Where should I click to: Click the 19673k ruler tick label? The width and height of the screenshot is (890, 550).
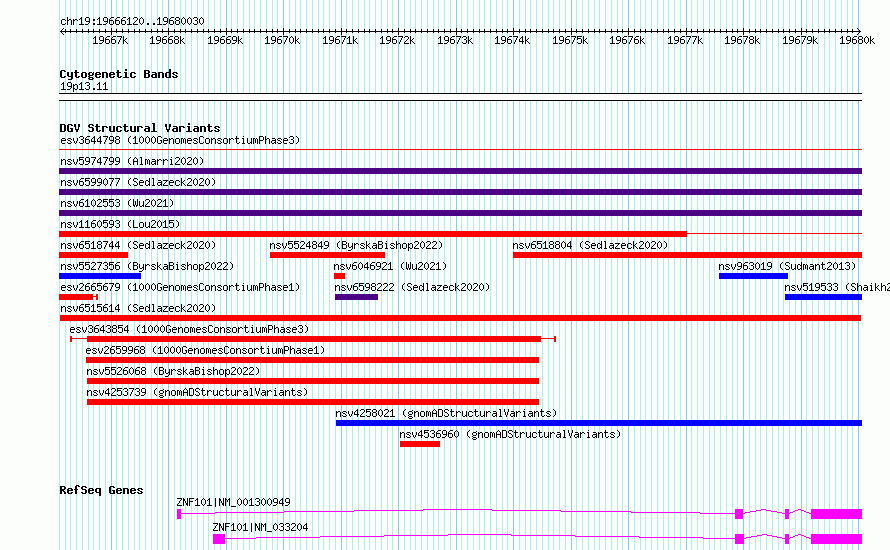(455, 40)
